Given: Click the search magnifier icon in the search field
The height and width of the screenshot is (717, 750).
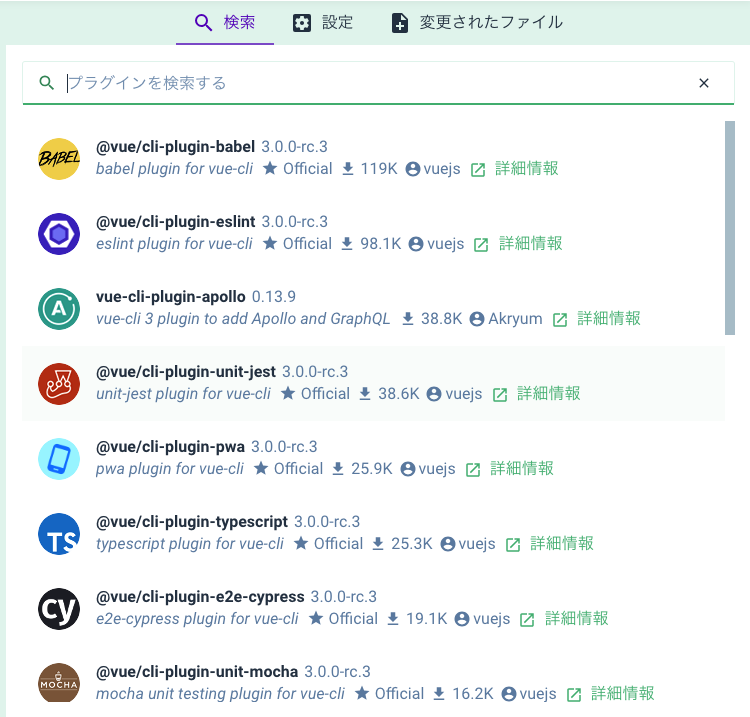Looking at the screenshot, I should tap(46, 83).
